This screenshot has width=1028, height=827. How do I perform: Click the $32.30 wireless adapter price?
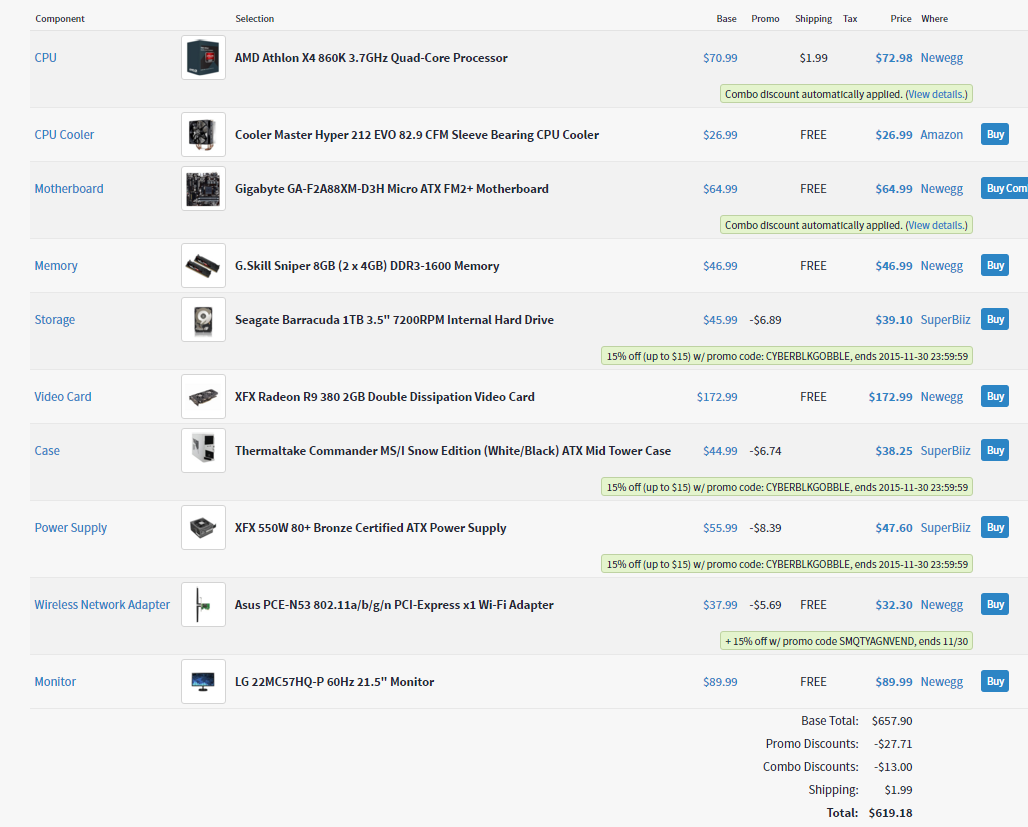tap(894, 605)
